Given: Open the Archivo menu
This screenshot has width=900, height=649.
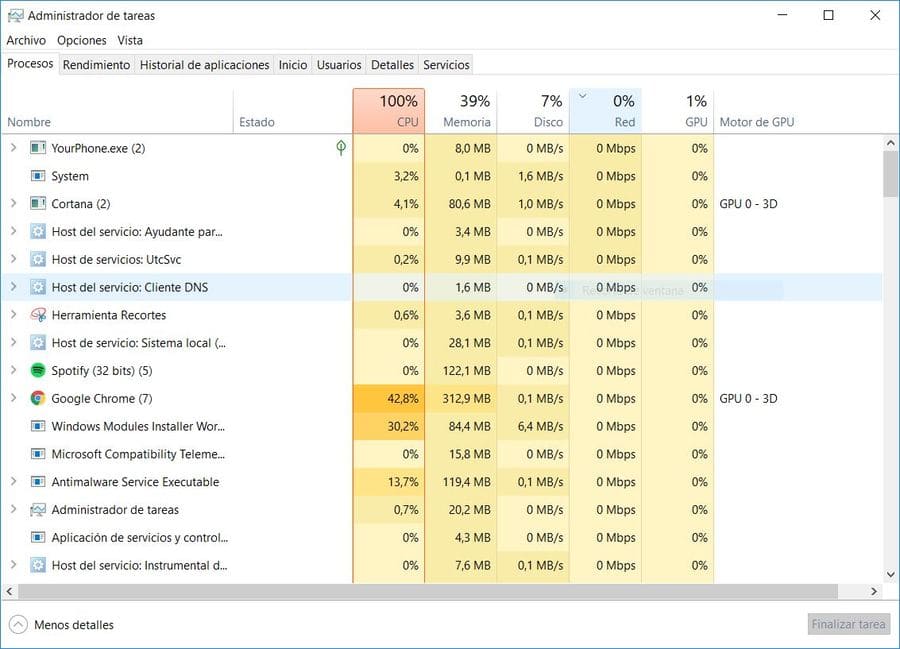Looking at the screenshot, I should pos(26,41).
